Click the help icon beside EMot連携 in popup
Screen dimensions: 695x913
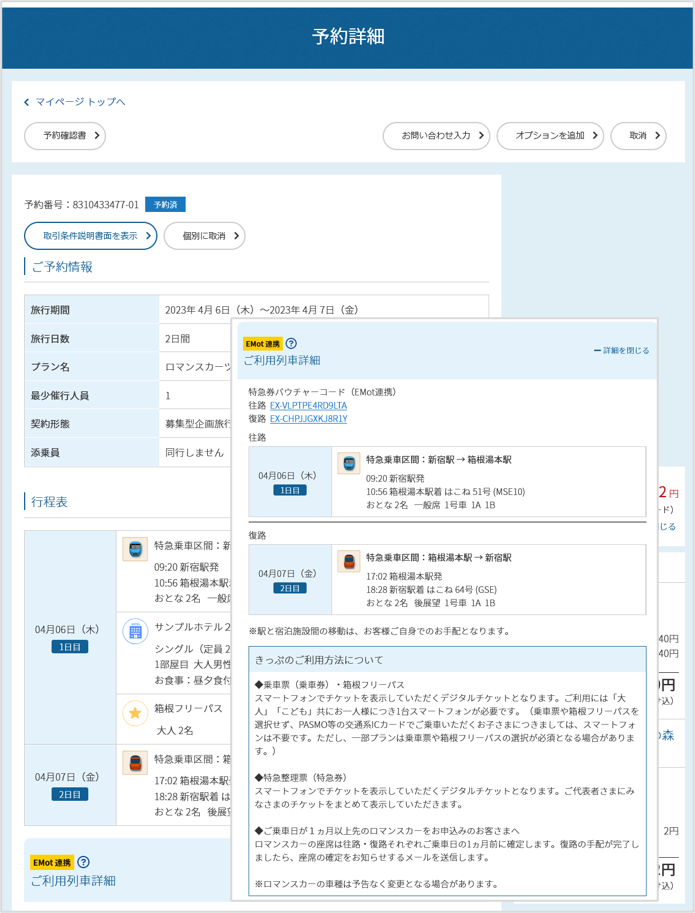(291, 344)
